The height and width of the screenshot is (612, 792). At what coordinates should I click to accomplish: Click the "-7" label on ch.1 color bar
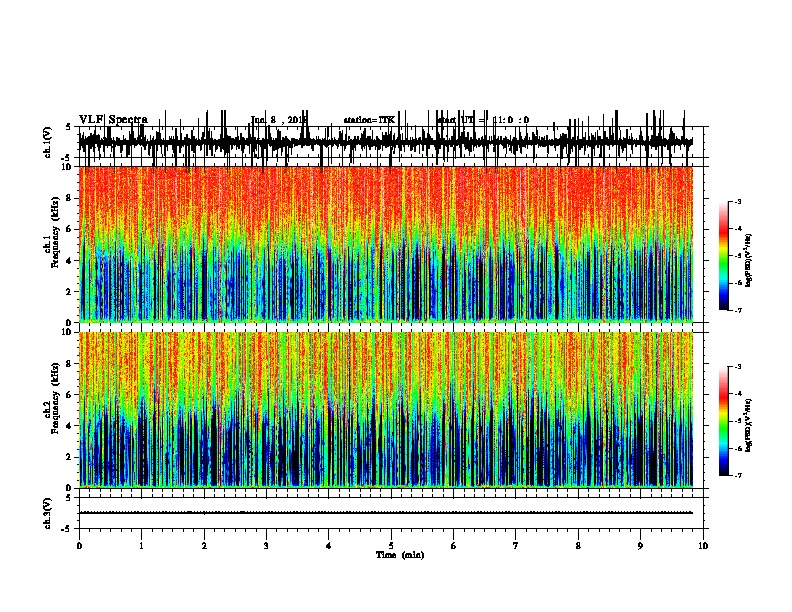[737, 310]
